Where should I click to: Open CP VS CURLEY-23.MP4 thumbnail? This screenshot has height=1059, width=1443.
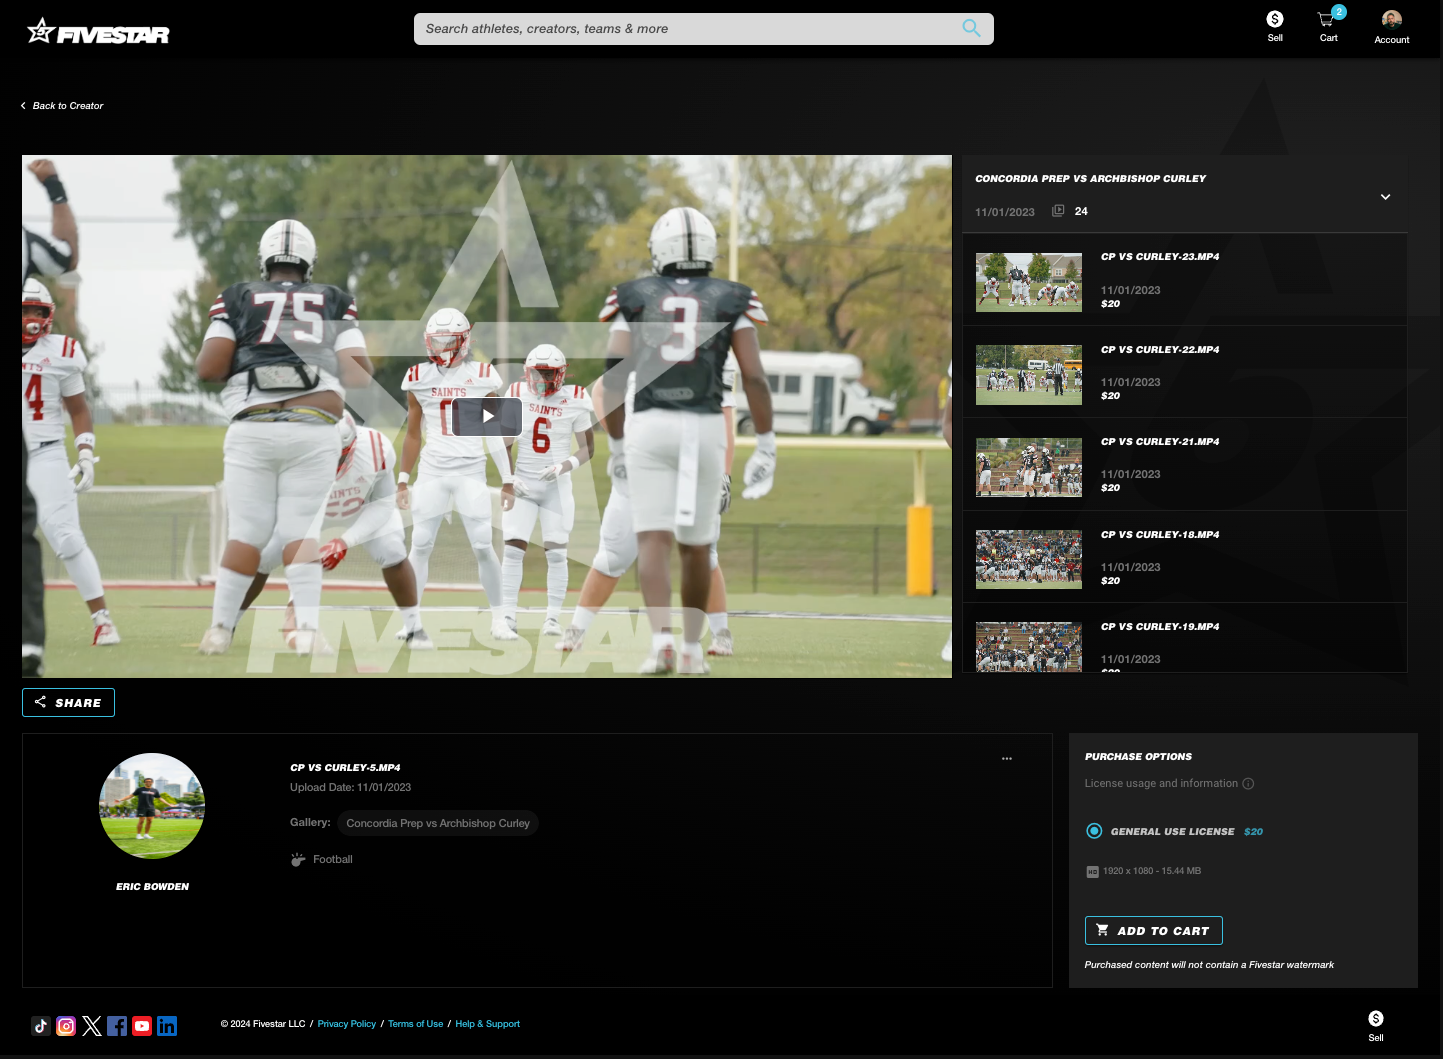click(1029, 282)
